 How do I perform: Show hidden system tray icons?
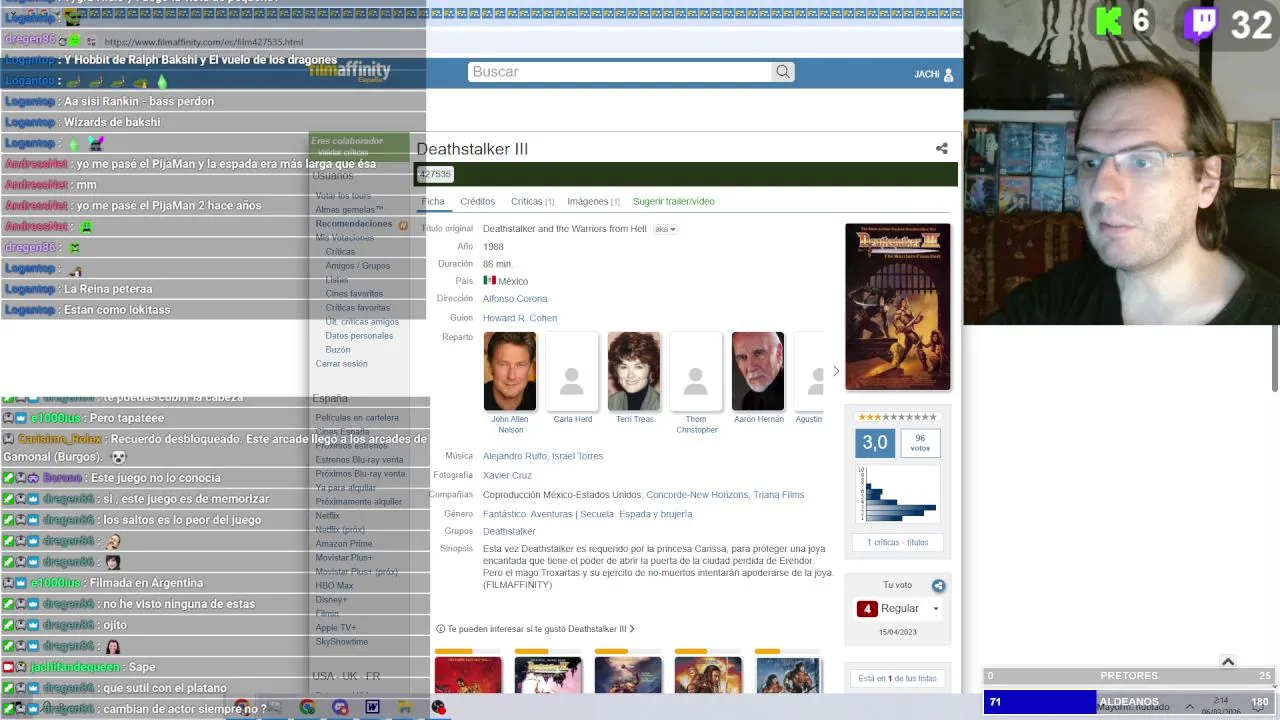coord(1190,707)
